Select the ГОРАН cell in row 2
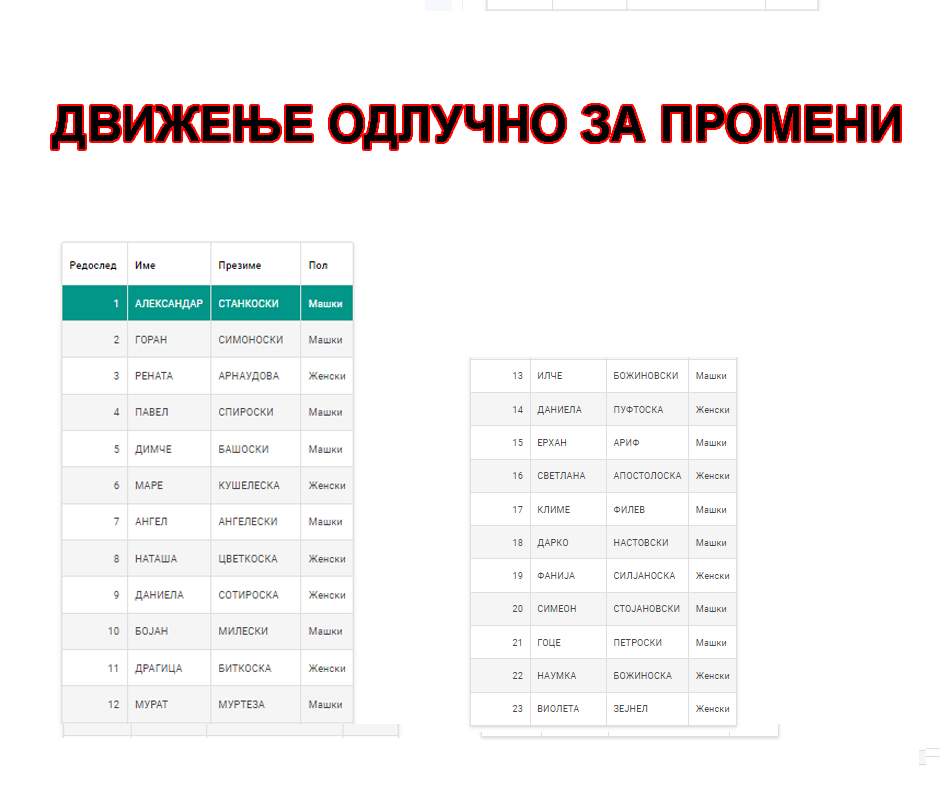 [x=151, y=340]
